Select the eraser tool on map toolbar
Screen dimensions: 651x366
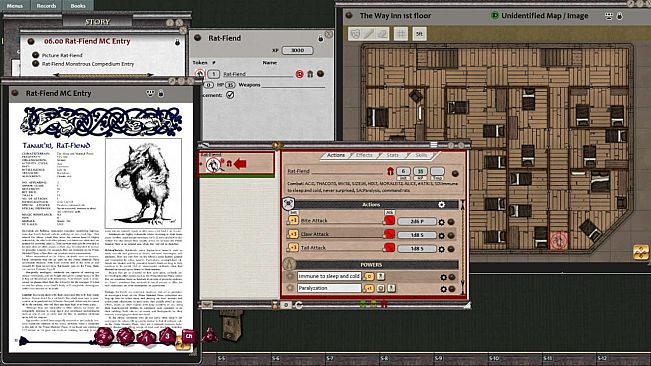(382, 34)
